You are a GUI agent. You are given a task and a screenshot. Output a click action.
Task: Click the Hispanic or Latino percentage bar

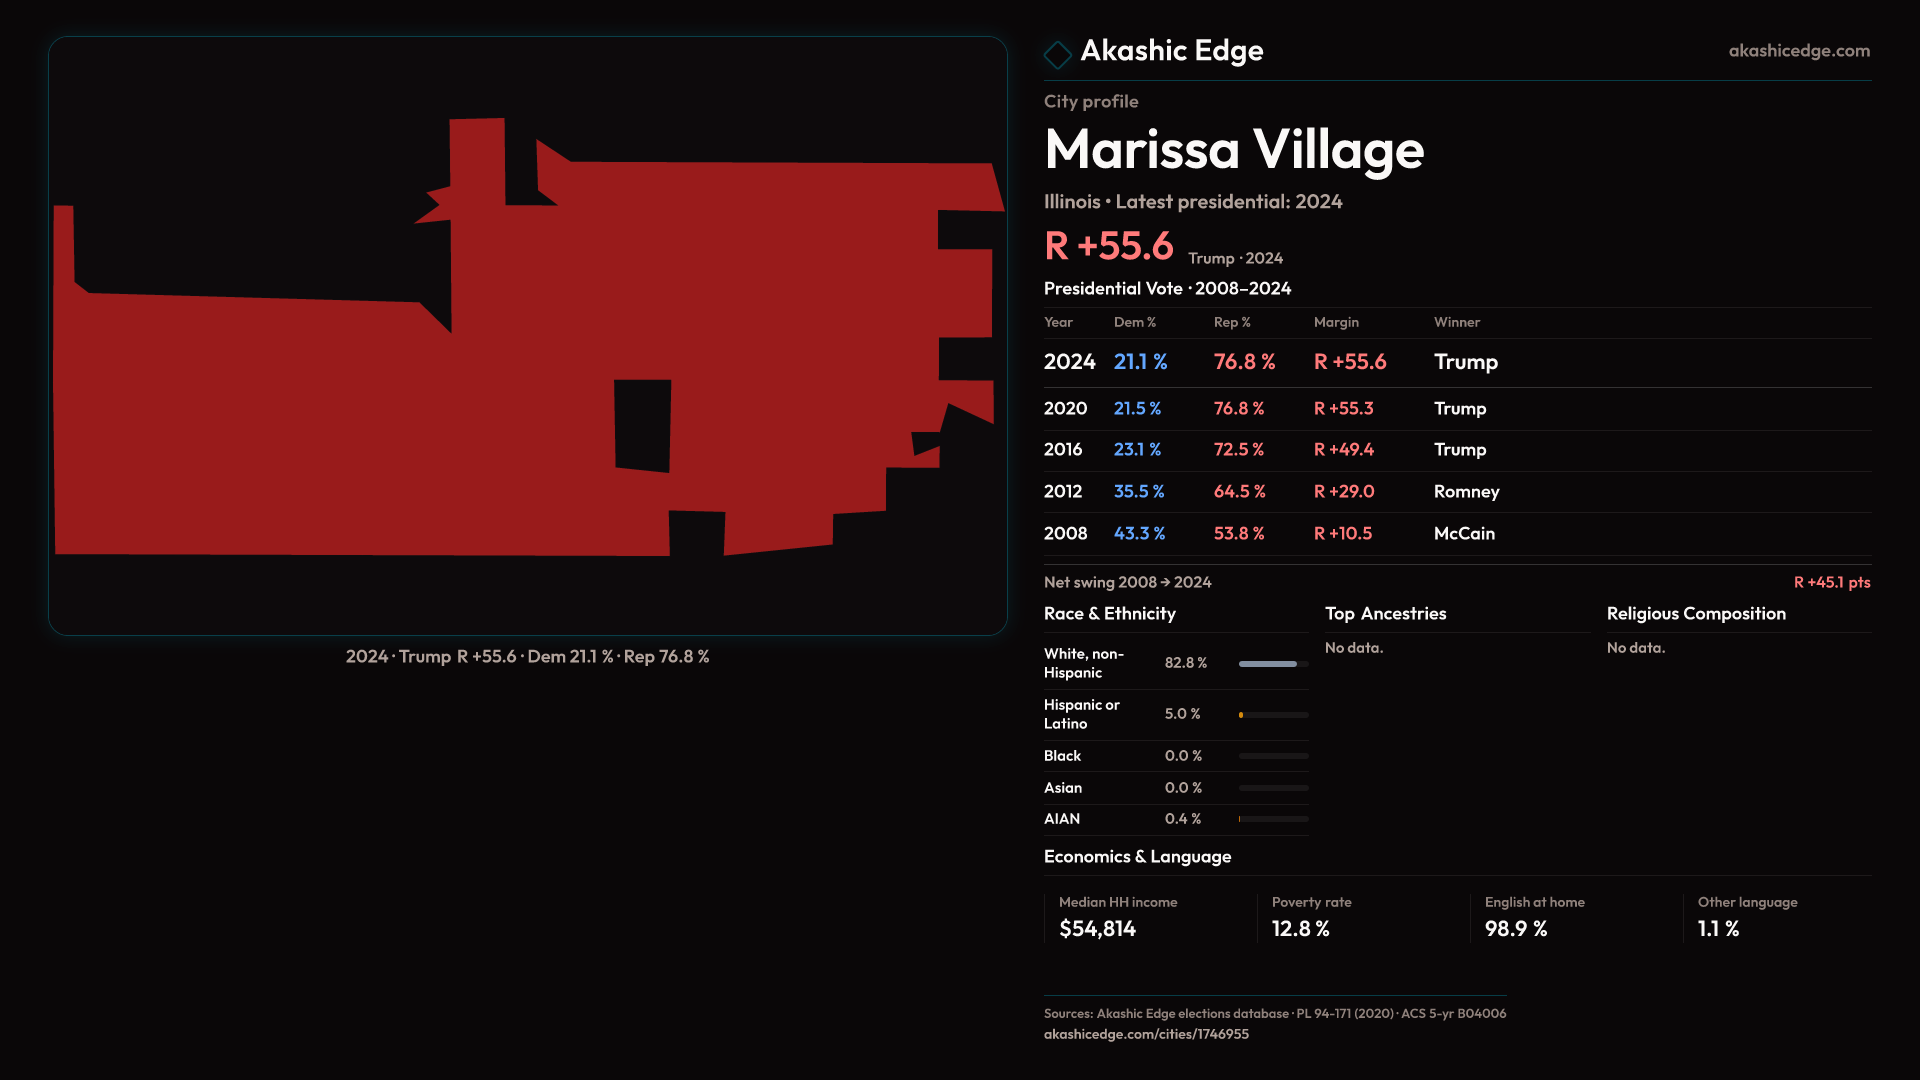point(1272,715)
